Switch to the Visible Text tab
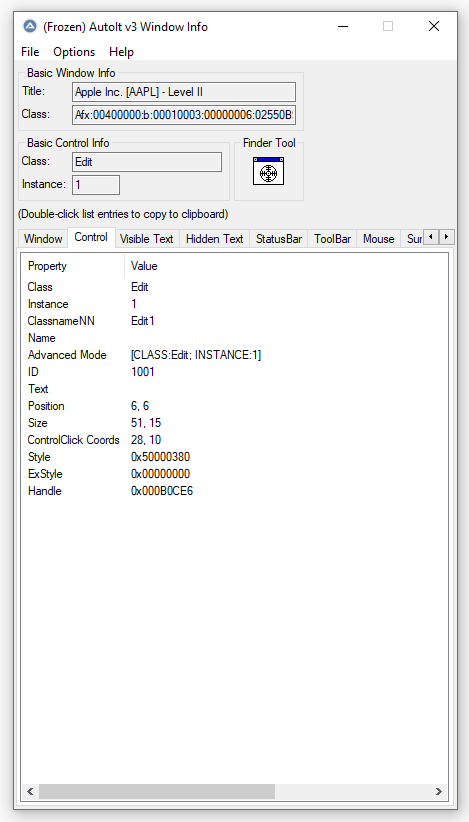 click(146, 239)
